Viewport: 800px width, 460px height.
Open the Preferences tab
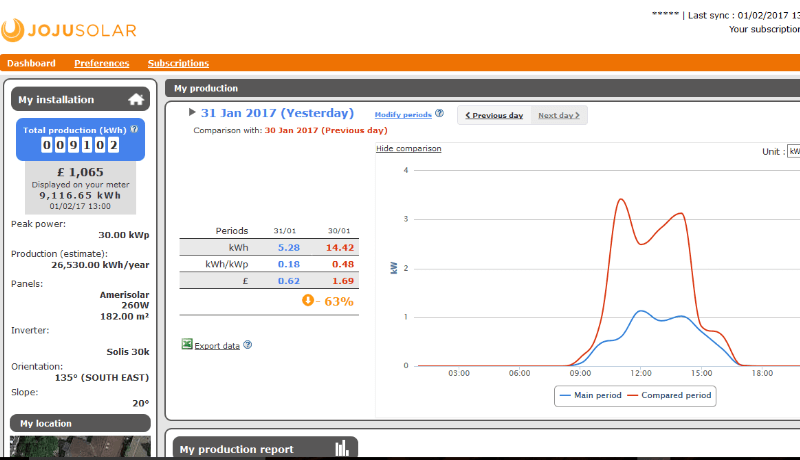tap(101, 63)
